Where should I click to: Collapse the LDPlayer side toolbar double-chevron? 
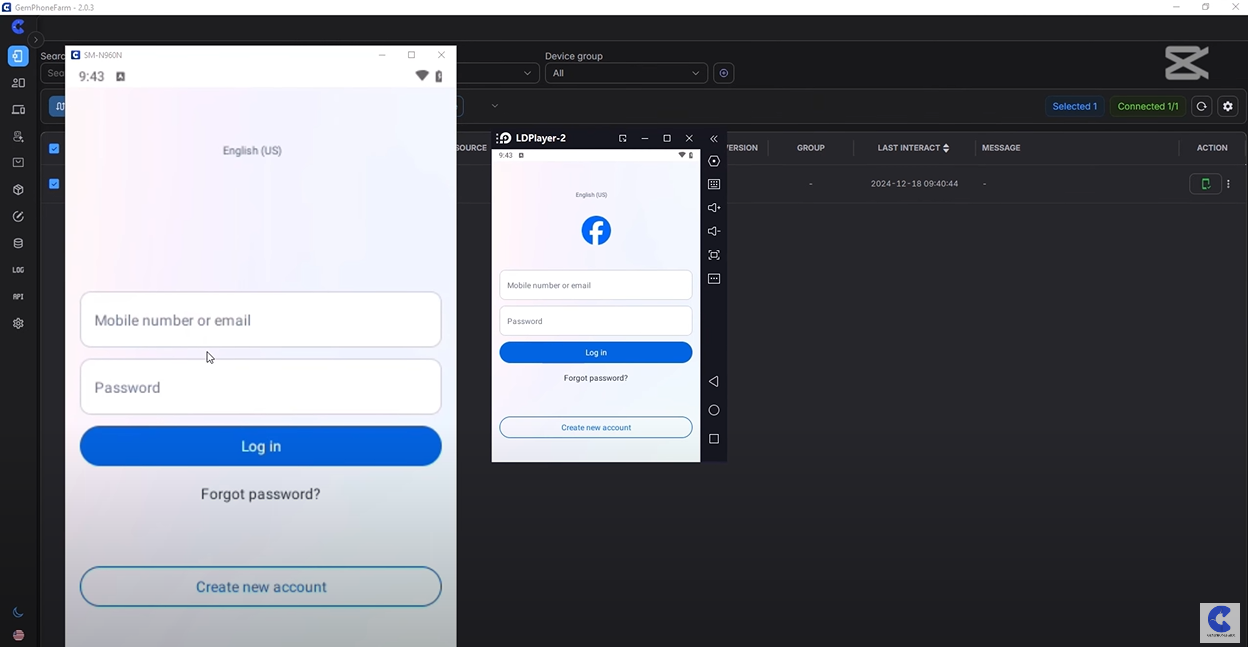pyautogui.click(x=714, y=139)
